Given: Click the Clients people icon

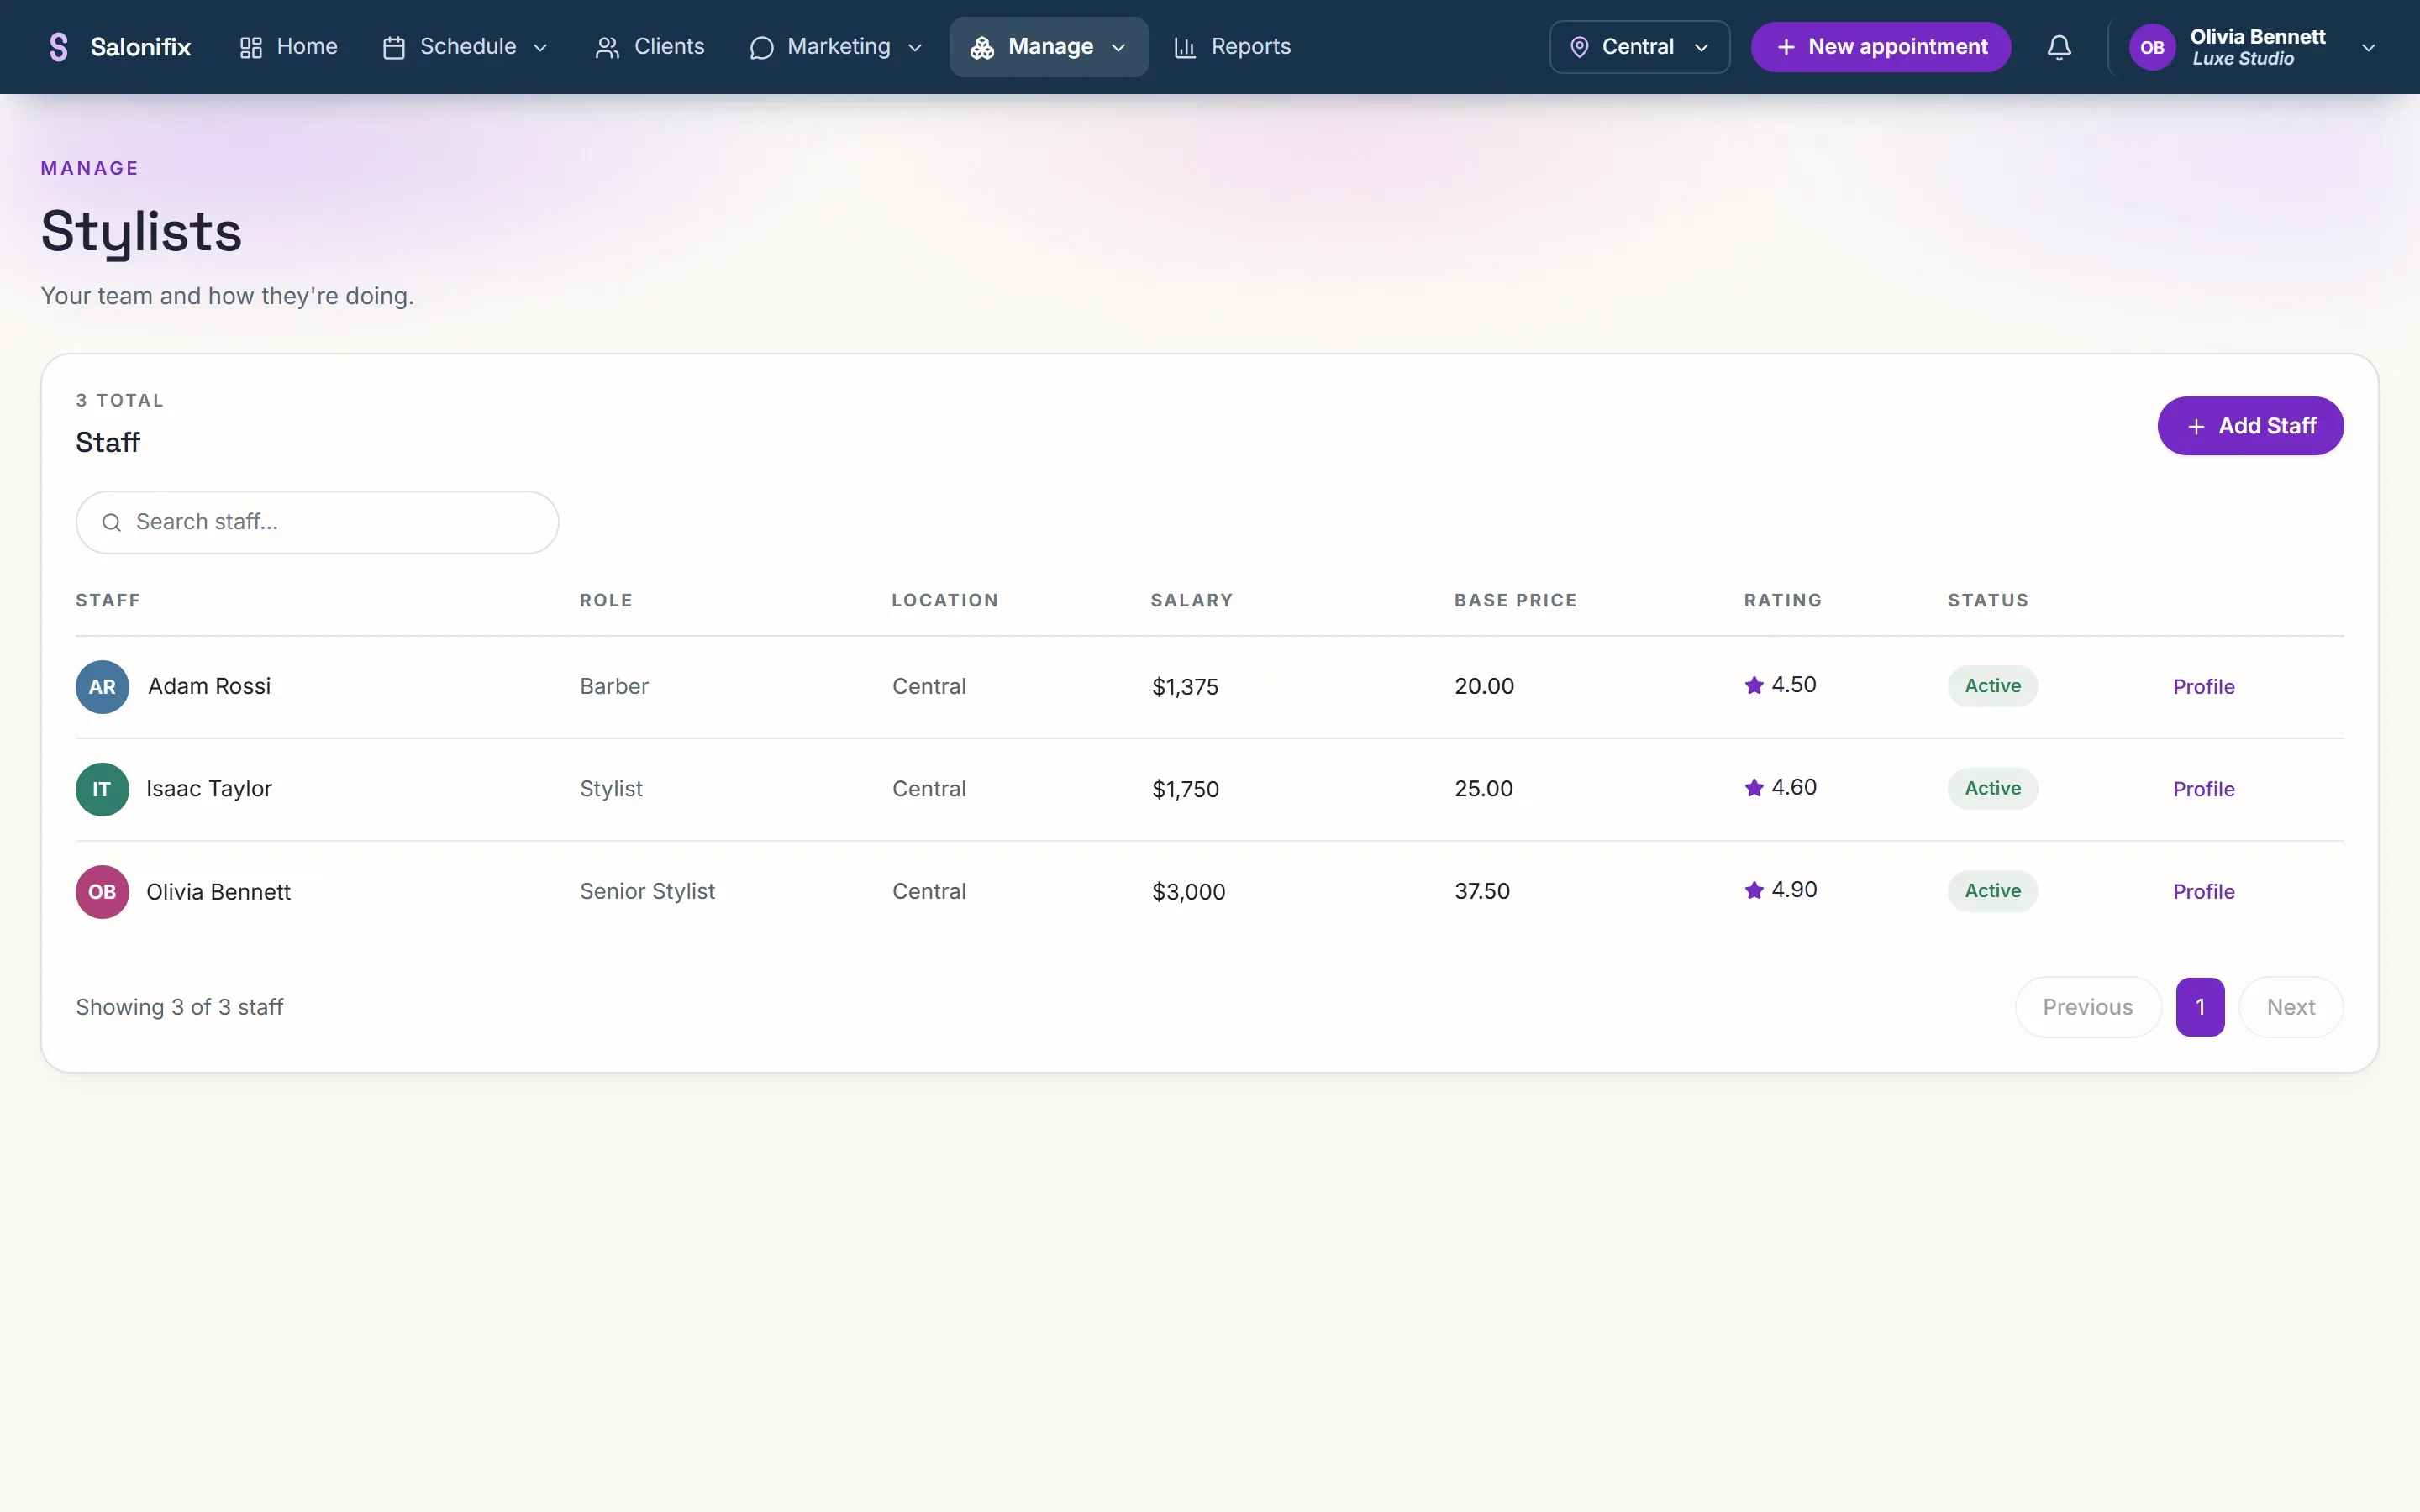Looking at the screenshot, I should (x=607, y=47).
